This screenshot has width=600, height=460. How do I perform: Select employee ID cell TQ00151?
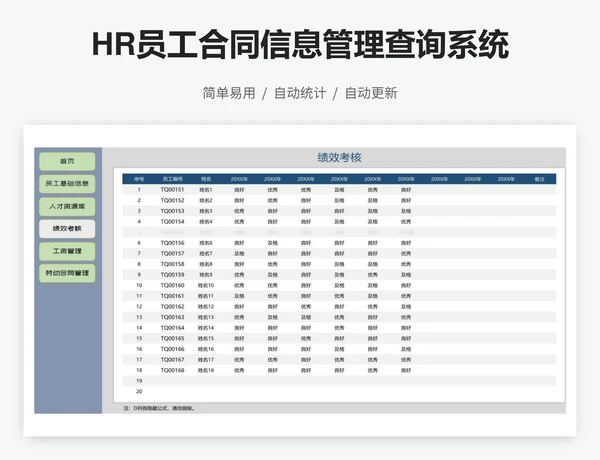click(x=173, y=190)
